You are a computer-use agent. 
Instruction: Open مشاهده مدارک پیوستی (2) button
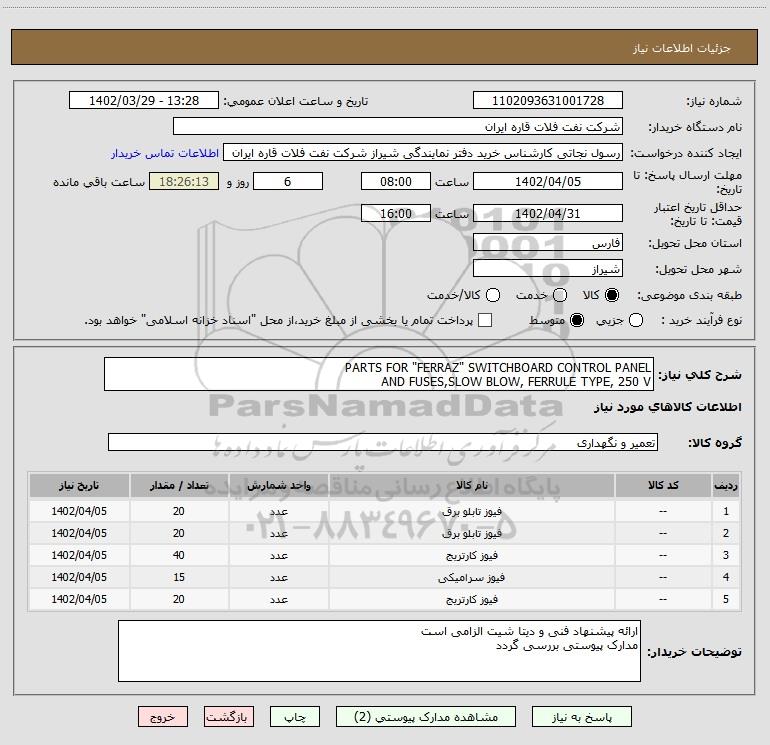coord(426,717)
